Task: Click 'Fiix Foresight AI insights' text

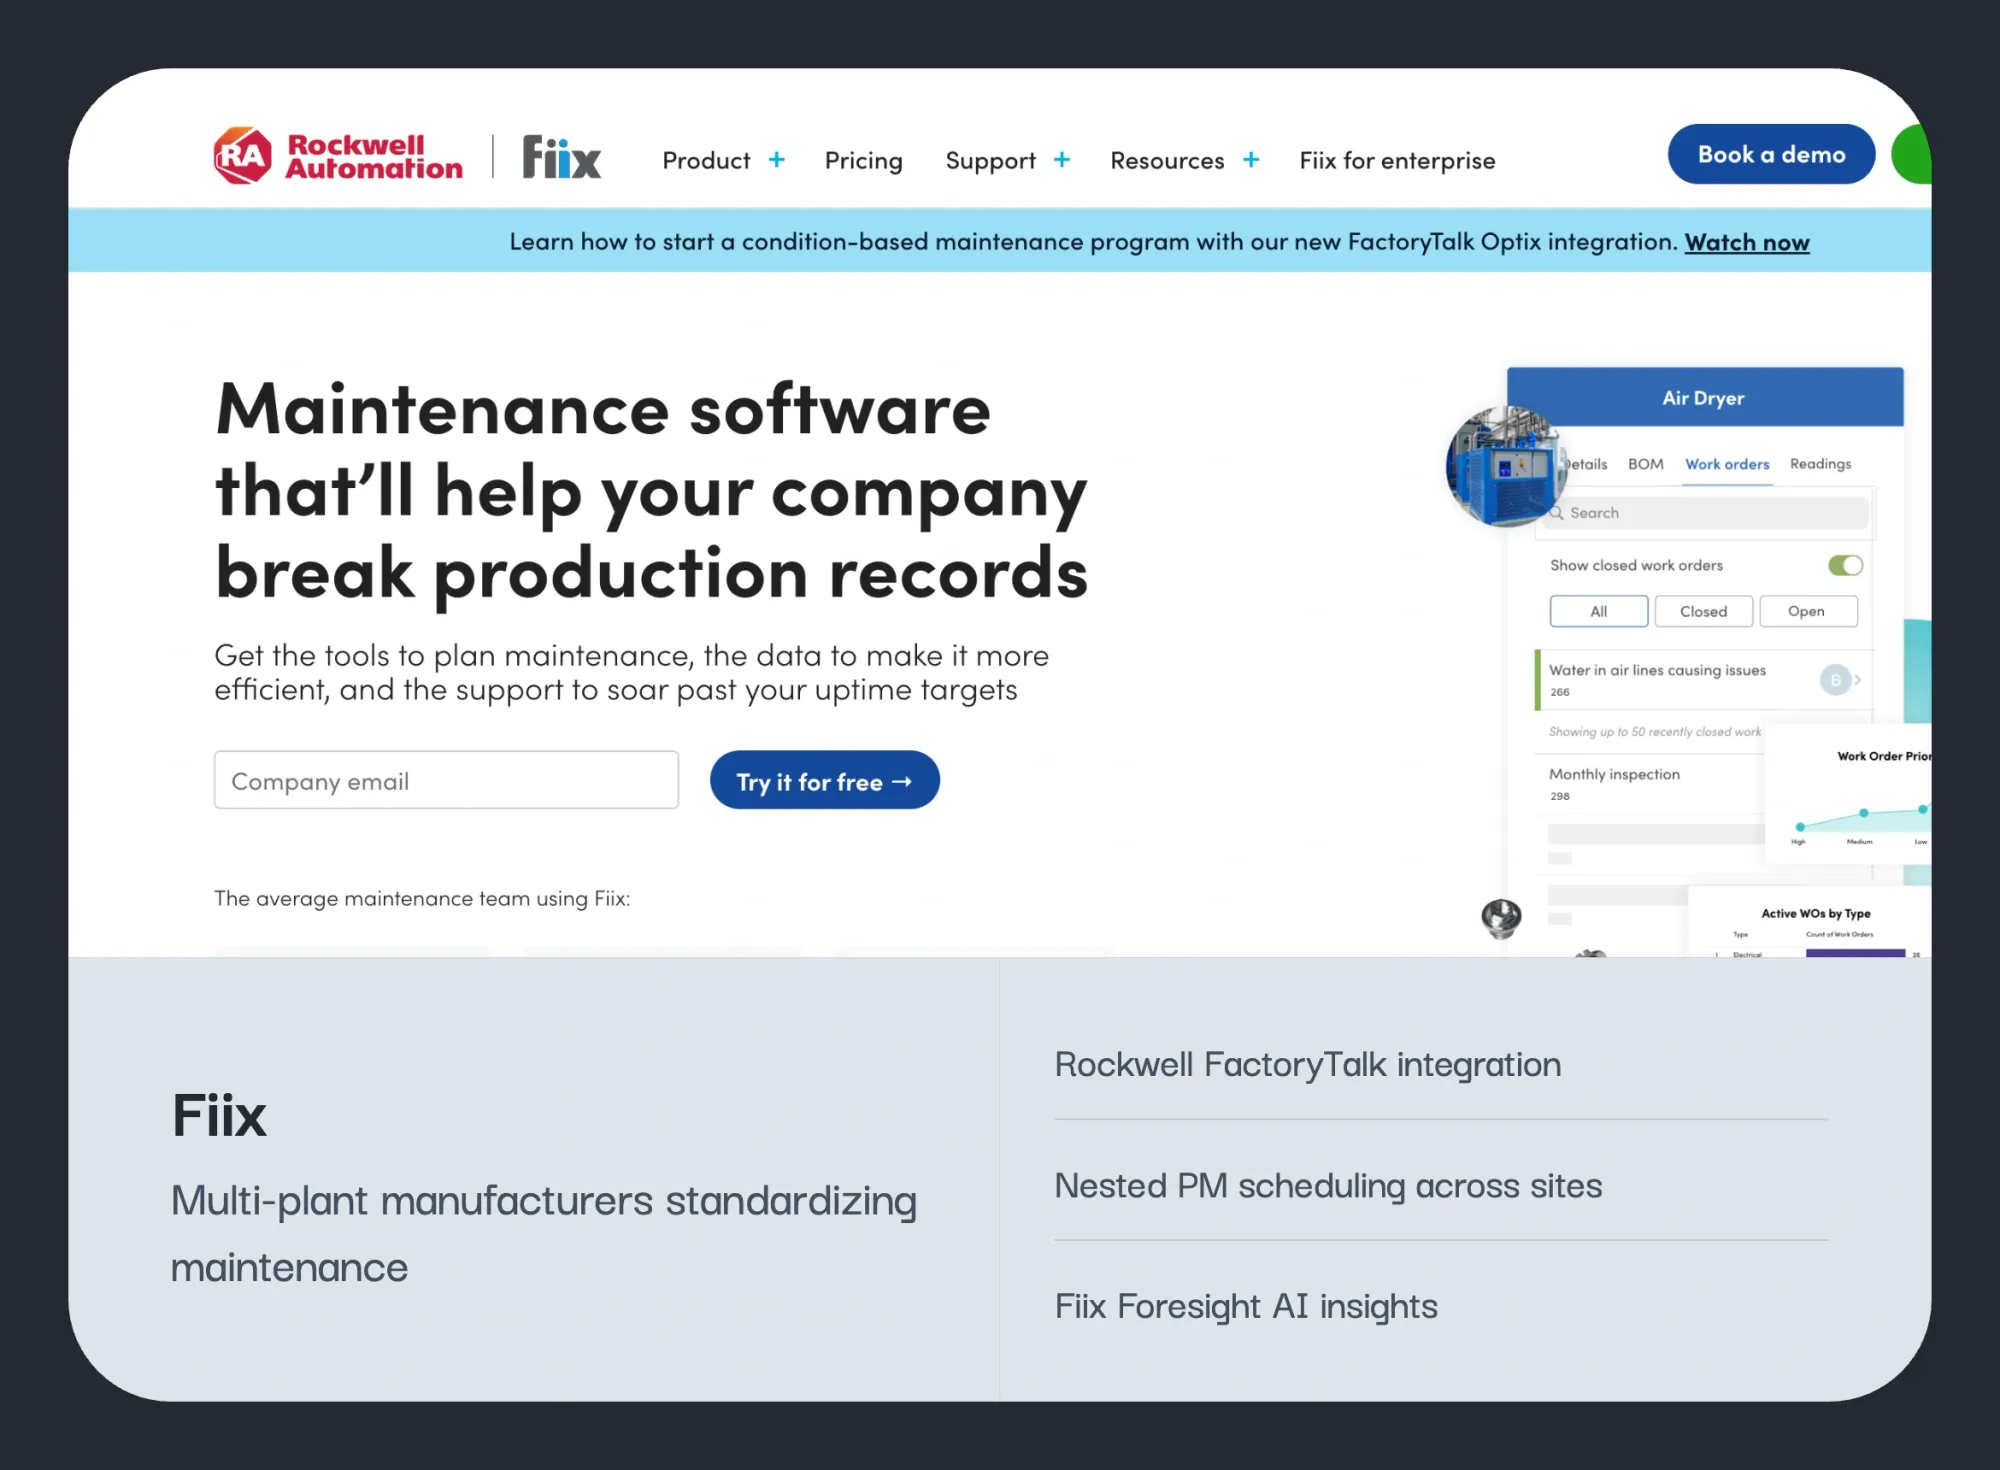Action: 1246,1307
